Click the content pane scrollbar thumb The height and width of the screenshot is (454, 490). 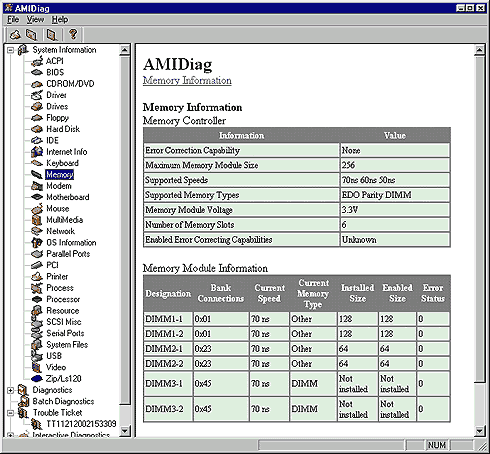pos(479,219)
